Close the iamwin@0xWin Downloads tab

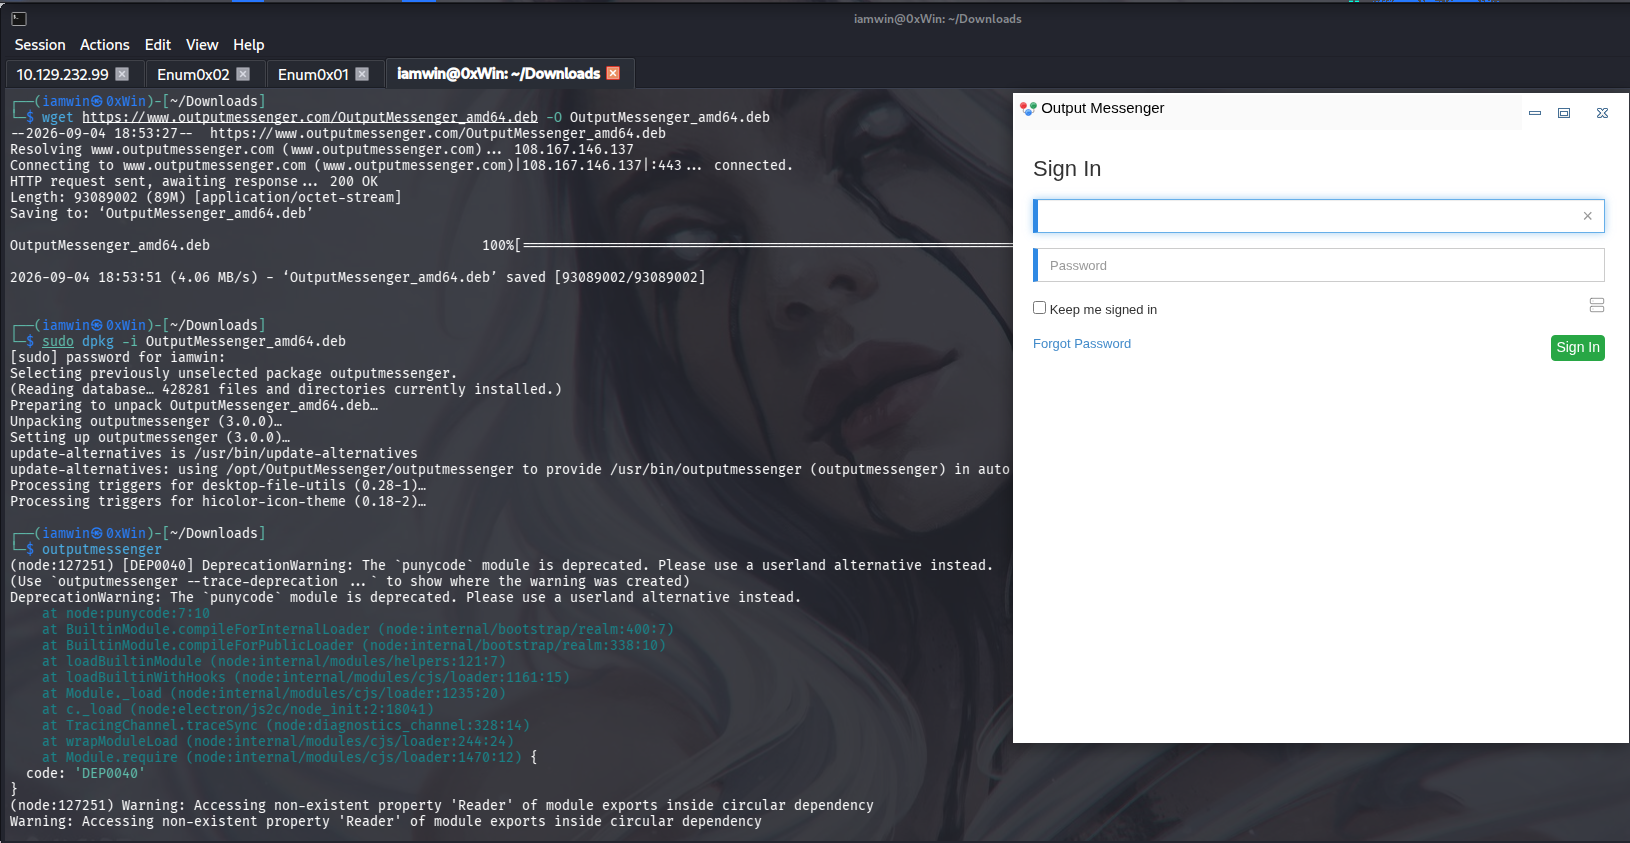(613, 73)
